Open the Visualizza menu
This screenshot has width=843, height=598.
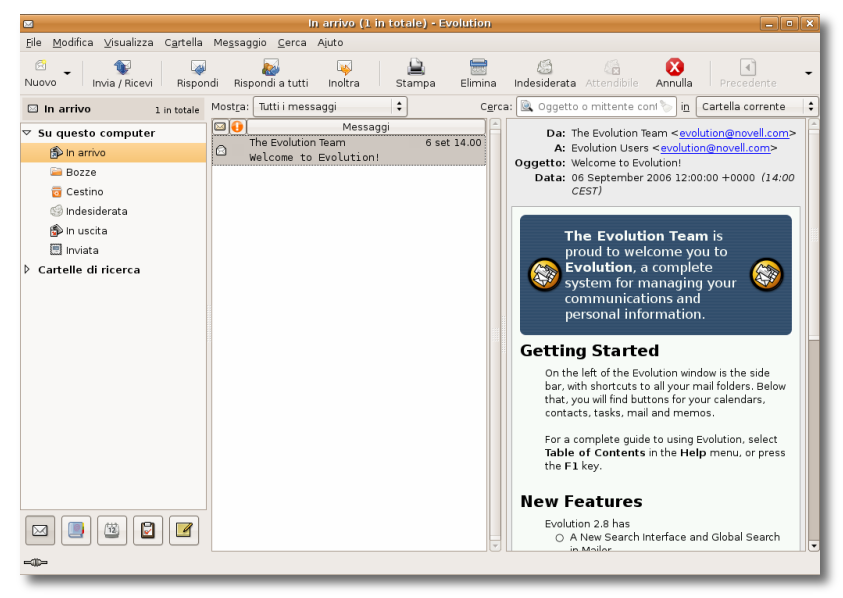coord(129,43)
